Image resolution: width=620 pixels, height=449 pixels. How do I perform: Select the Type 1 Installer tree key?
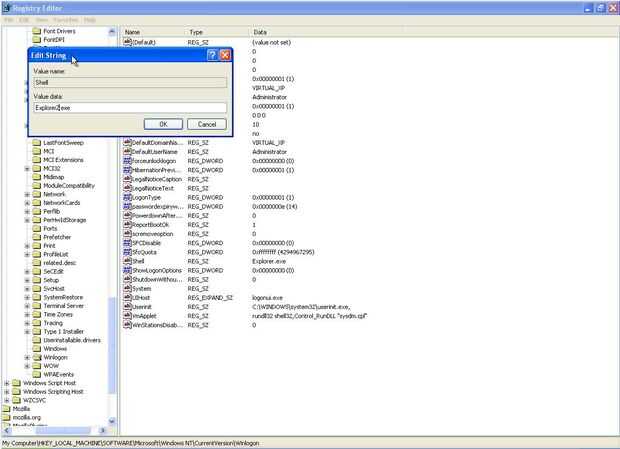[x=64, y=331]
